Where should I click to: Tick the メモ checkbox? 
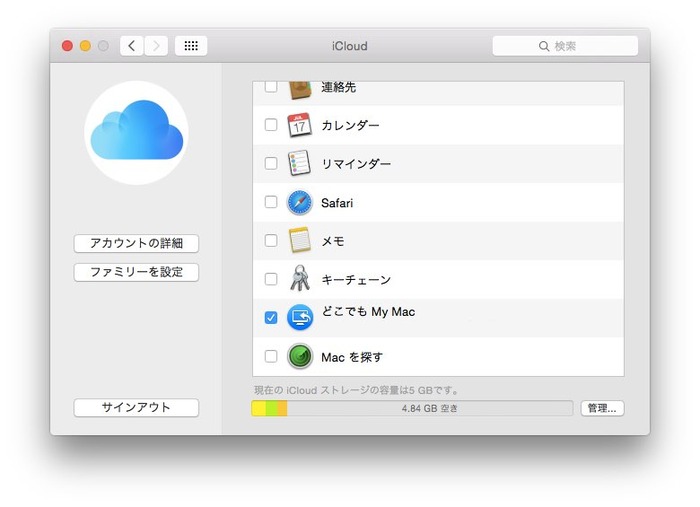271,241
